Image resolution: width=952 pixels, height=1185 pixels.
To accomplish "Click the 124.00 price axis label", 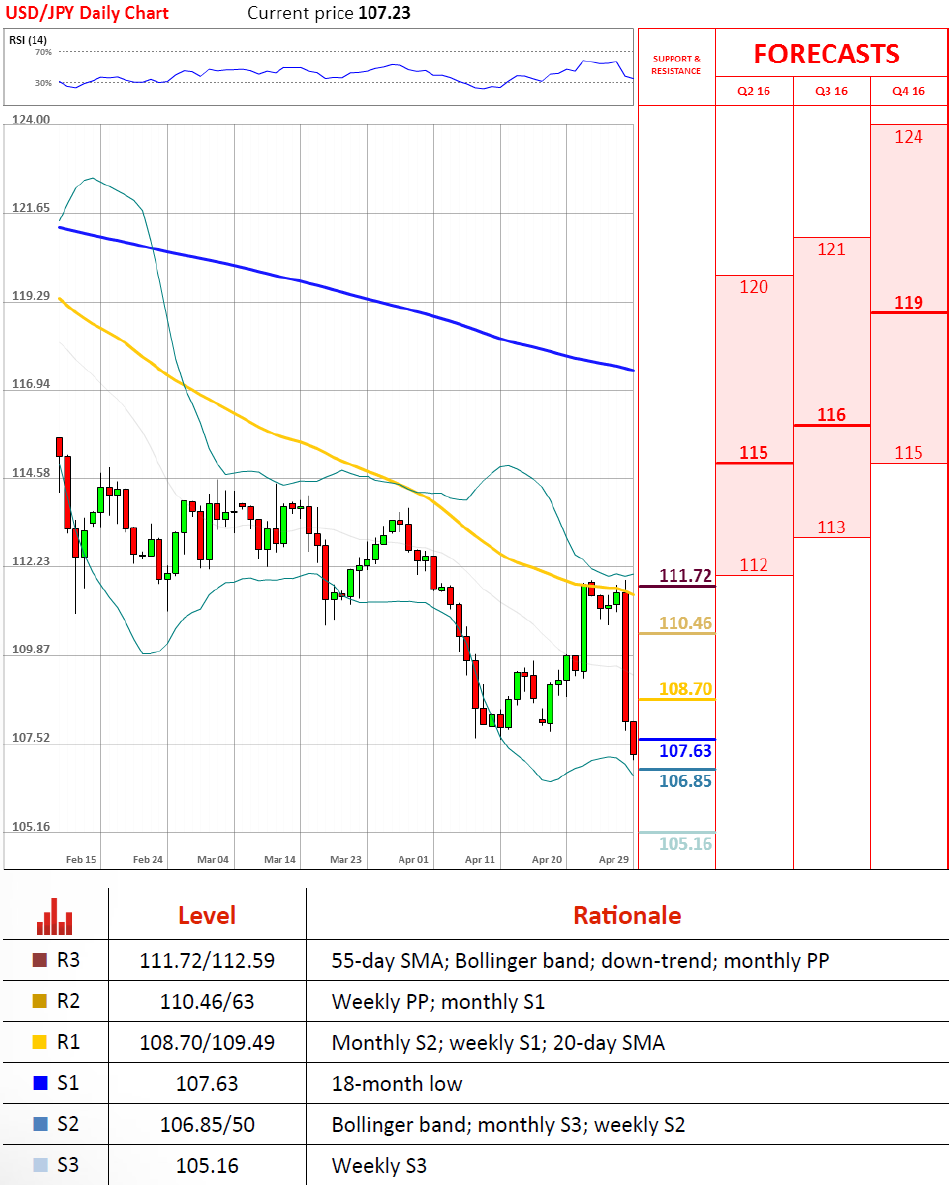I will pyautogui.click(x=31, y=119).
